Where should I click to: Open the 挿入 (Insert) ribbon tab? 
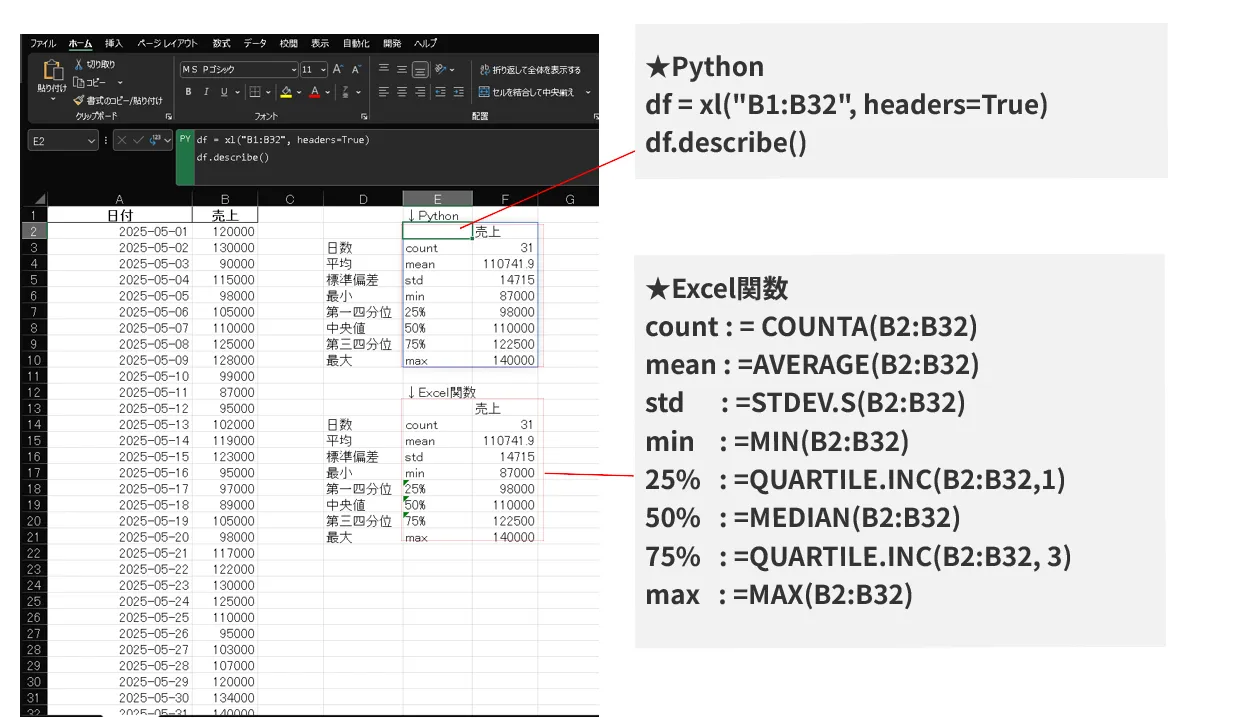pyautogui.click(x=114, y=44)
